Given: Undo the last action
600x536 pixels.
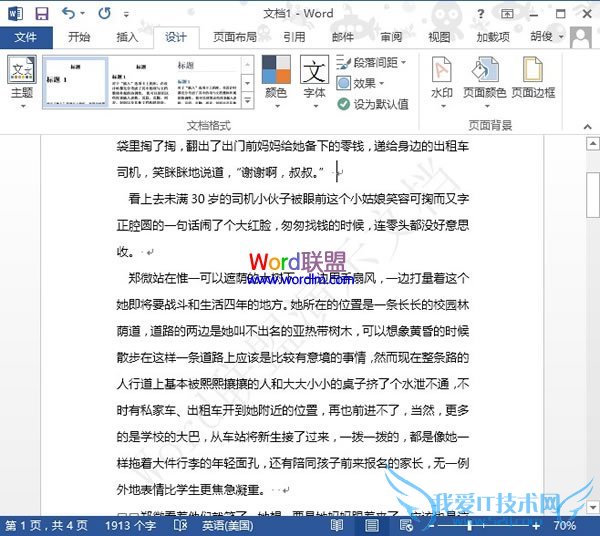Looking at the screenshot, I should click(69, 13).
